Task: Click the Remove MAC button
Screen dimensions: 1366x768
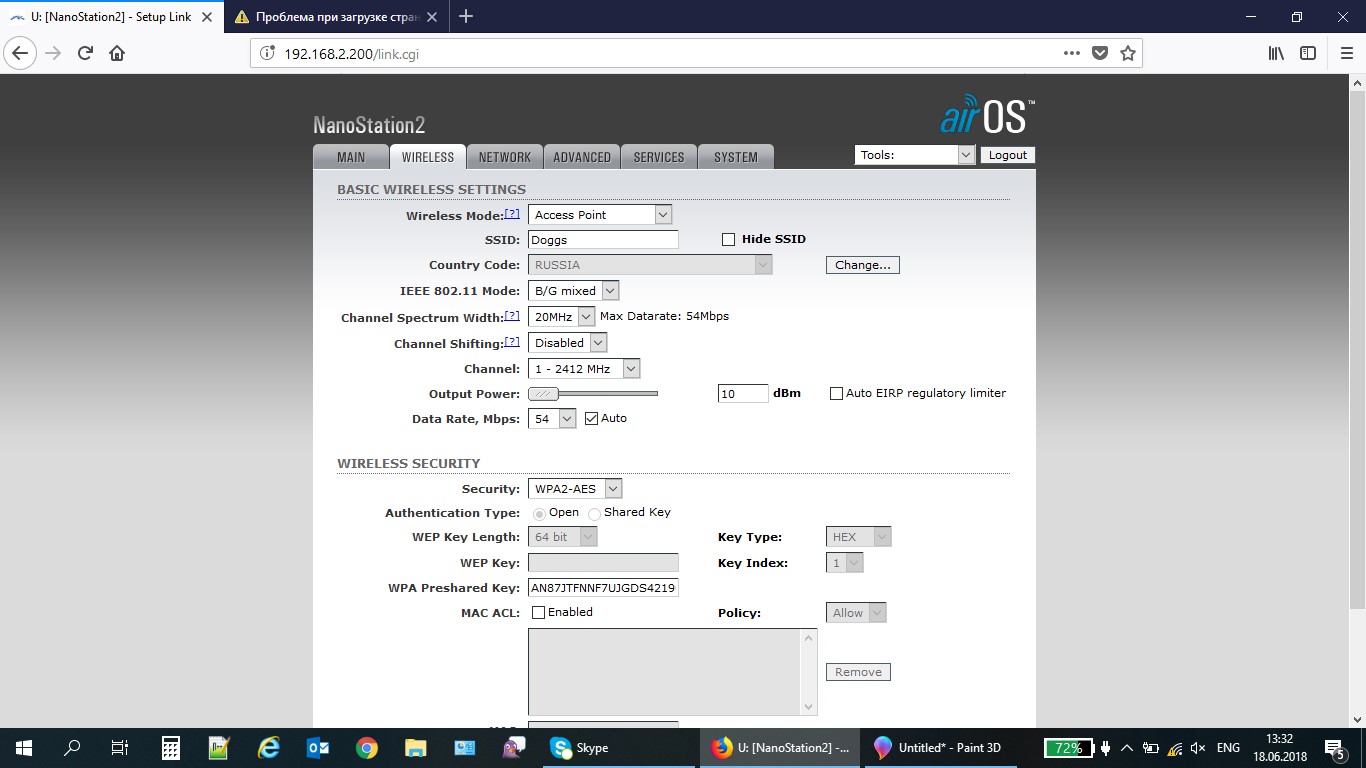Action: coord(858,672)
